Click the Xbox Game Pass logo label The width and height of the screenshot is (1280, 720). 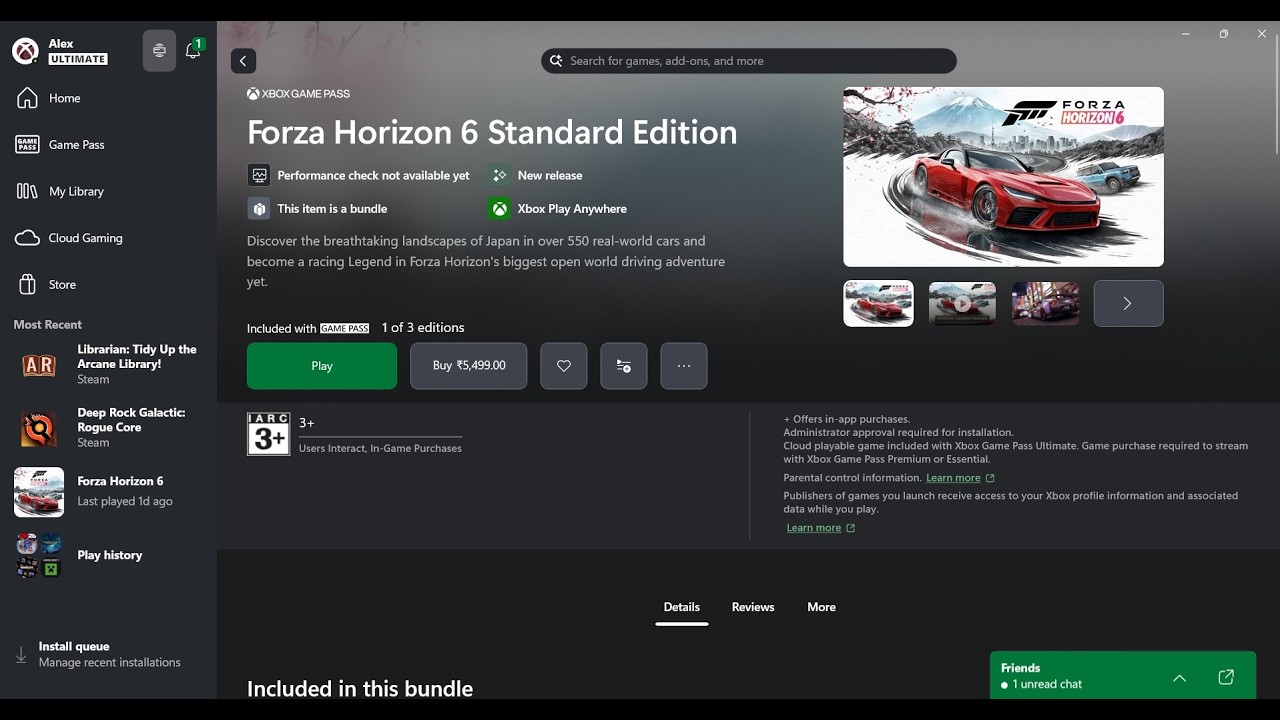tap(298, 94)
